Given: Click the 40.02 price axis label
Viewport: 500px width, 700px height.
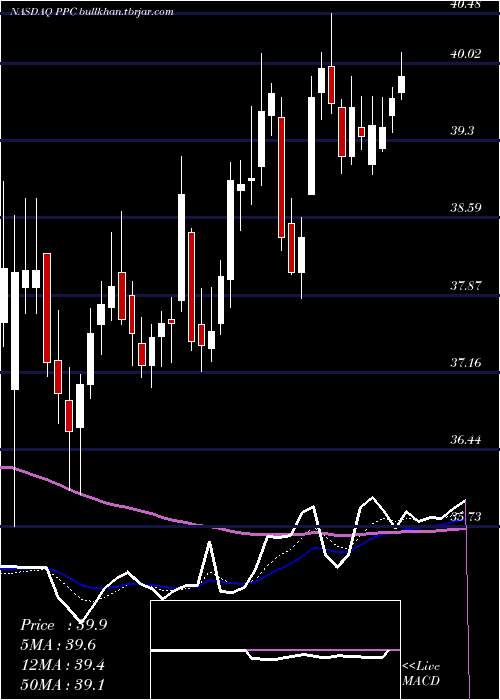Looking at the screenshot, I should [466, 54].
